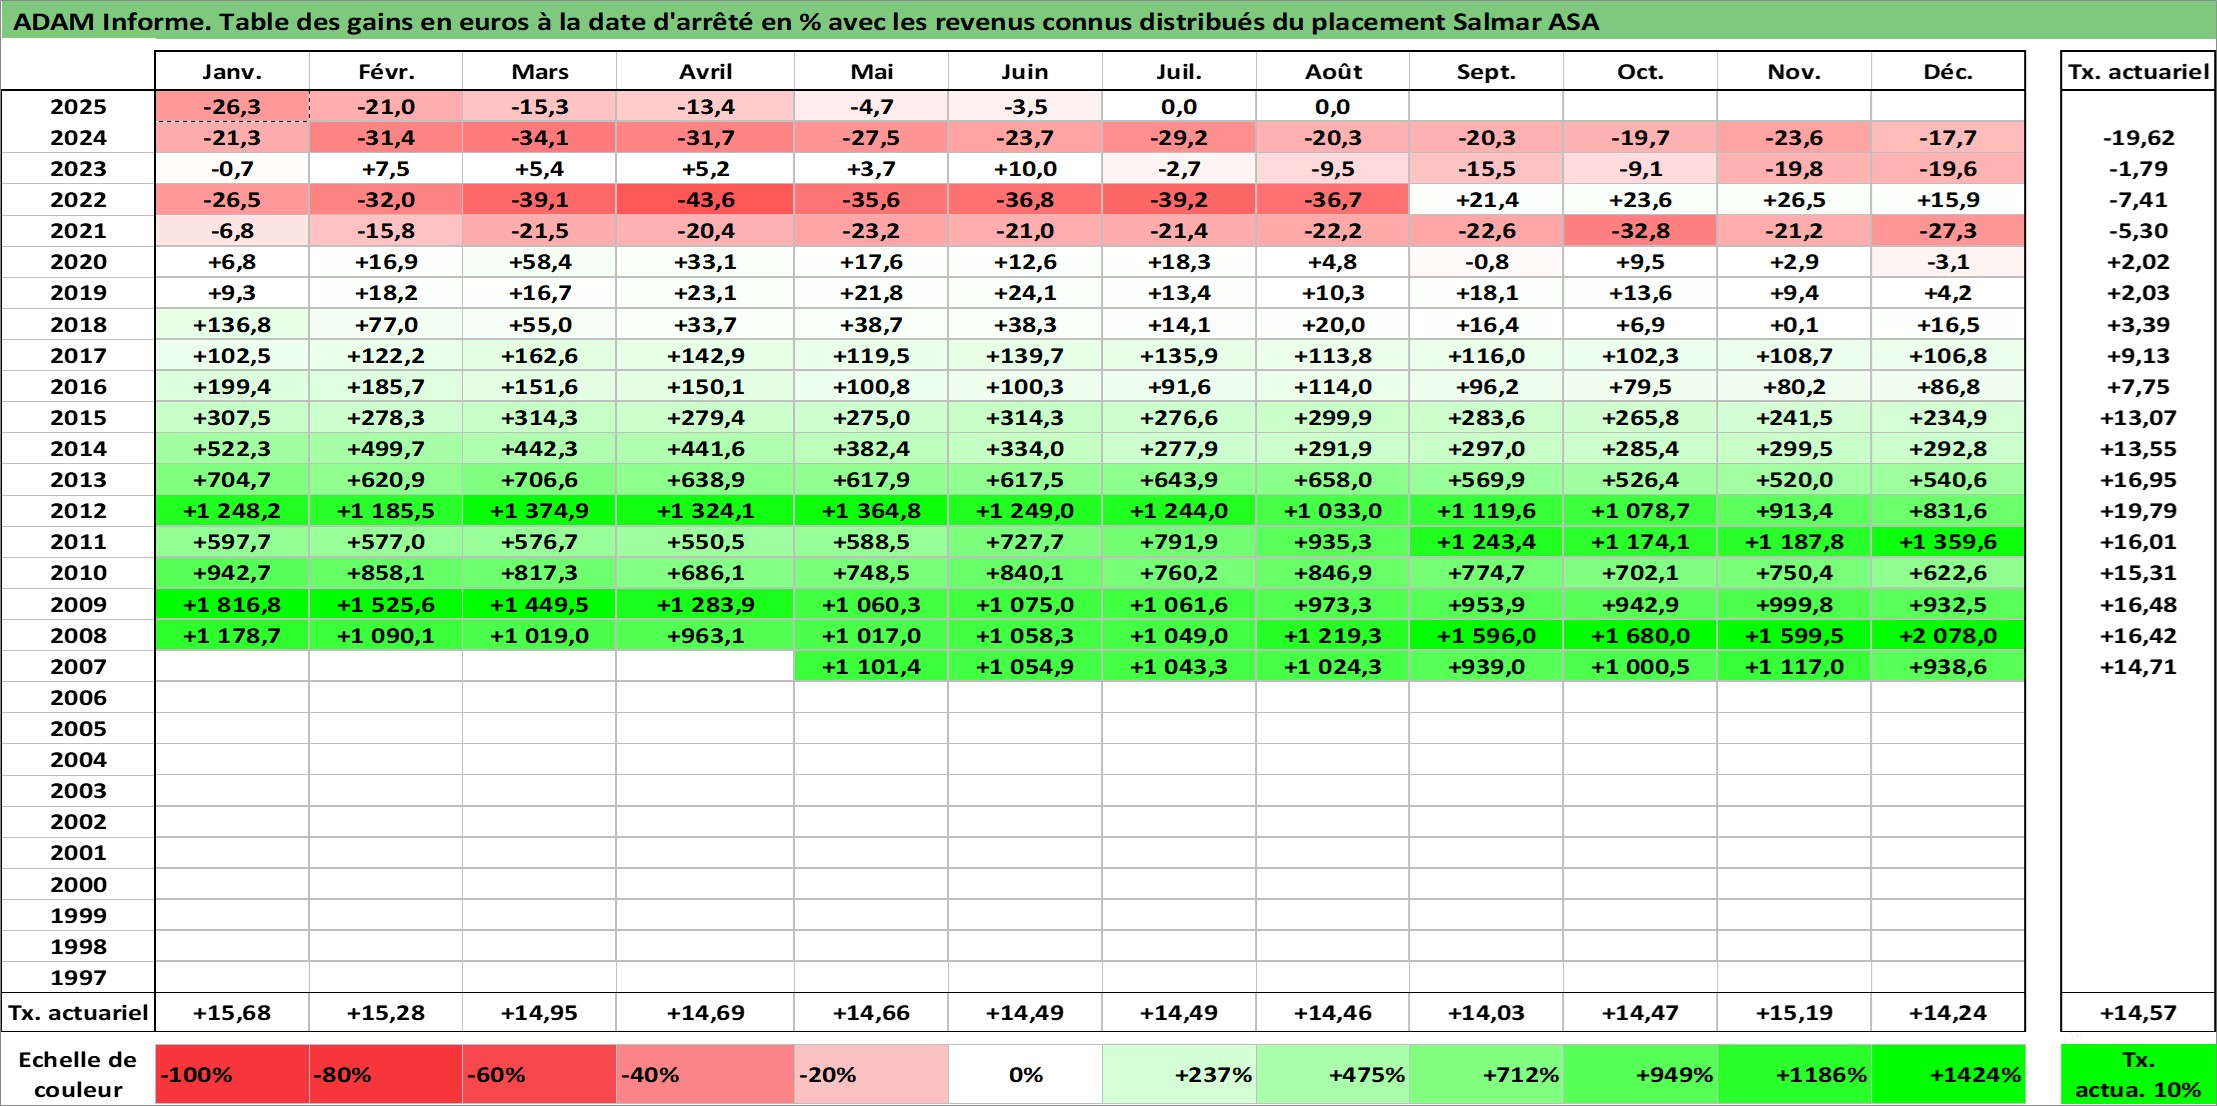Image resolution: width=2217 pixels, height=1106 pixels.
Task: Click the 1997 row label
Action: (x=78, y=977)
